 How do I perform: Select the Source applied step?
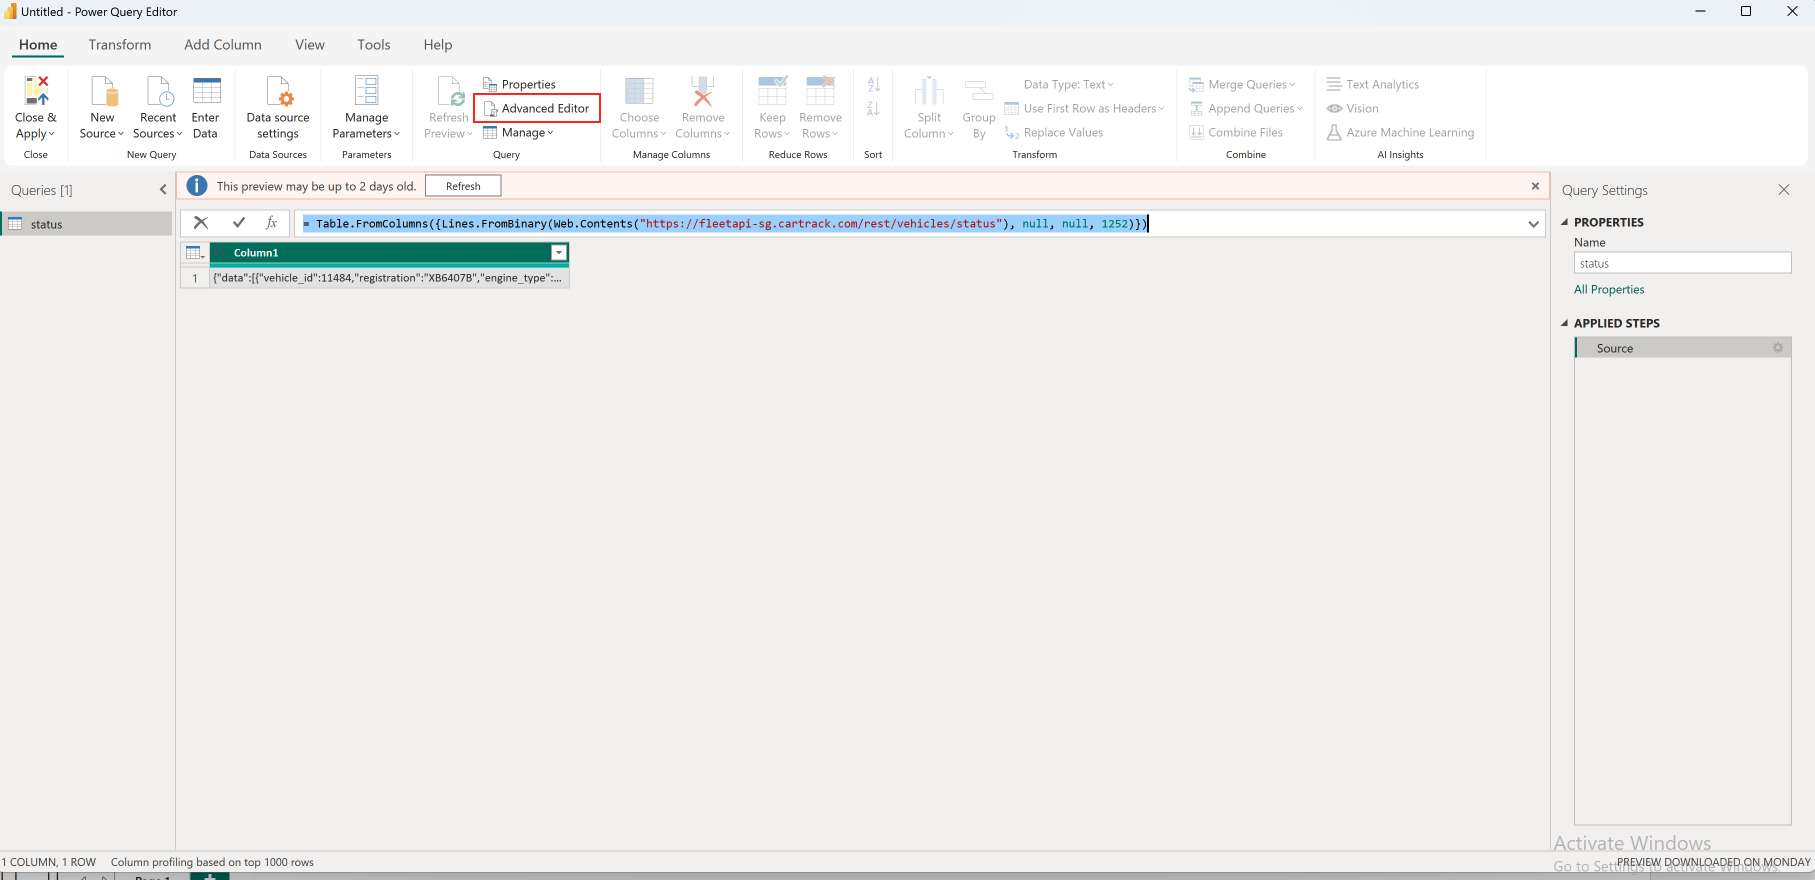click(x=1683, y=348)
